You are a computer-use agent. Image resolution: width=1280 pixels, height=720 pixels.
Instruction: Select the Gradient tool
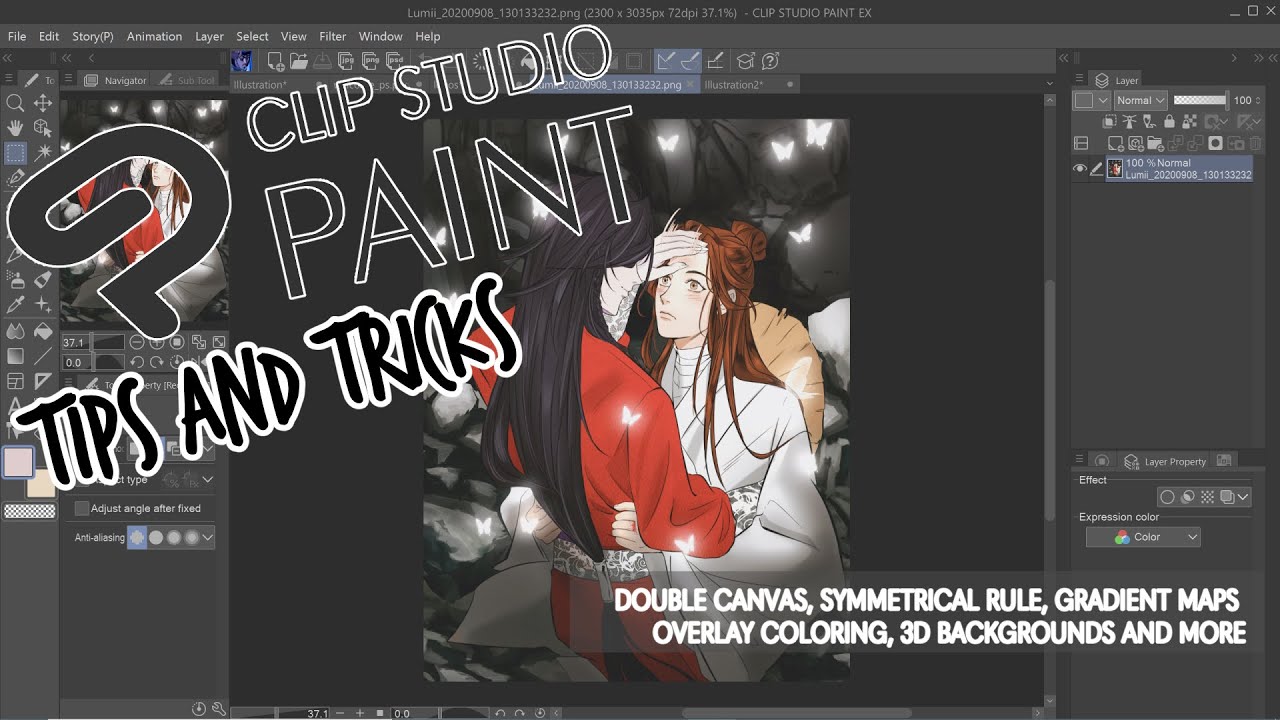coord(15,356)
